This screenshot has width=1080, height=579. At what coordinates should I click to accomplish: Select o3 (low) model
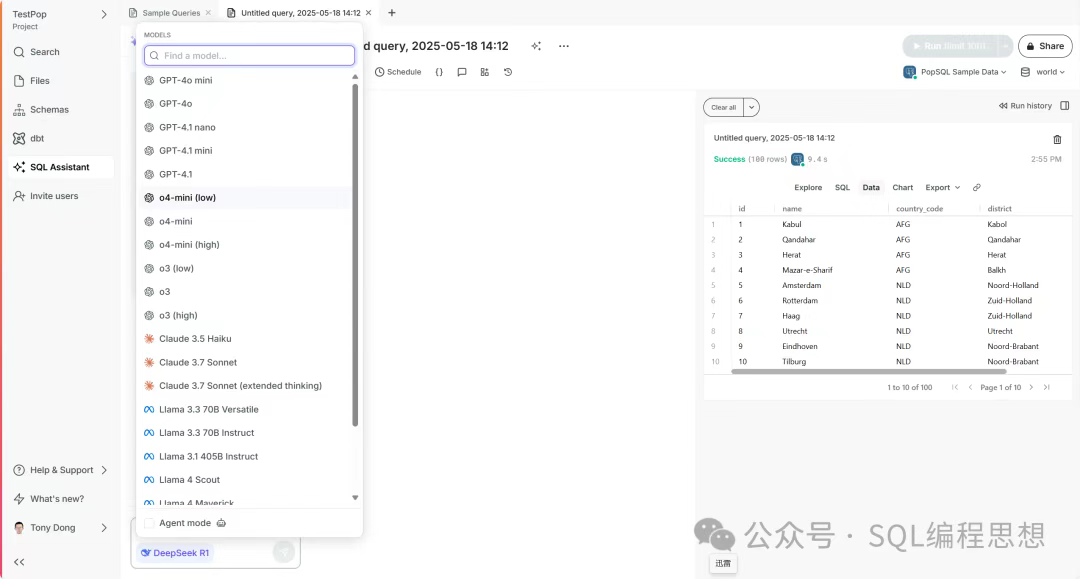176,269
